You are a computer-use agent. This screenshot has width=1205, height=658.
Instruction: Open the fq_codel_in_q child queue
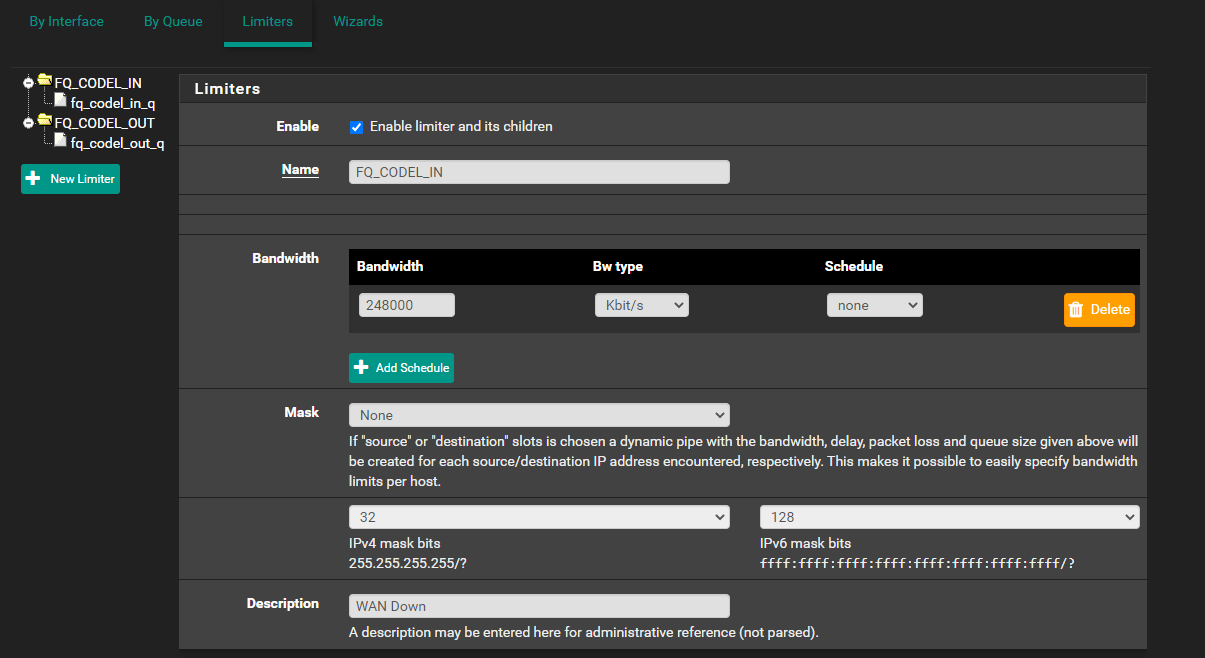click(x=112, y=103)
